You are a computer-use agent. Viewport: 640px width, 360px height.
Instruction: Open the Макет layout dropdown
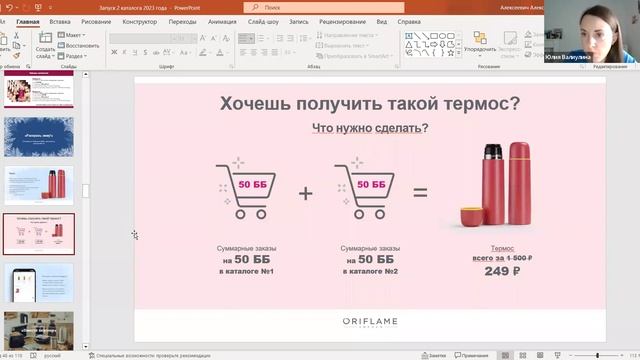coord(72,35)
